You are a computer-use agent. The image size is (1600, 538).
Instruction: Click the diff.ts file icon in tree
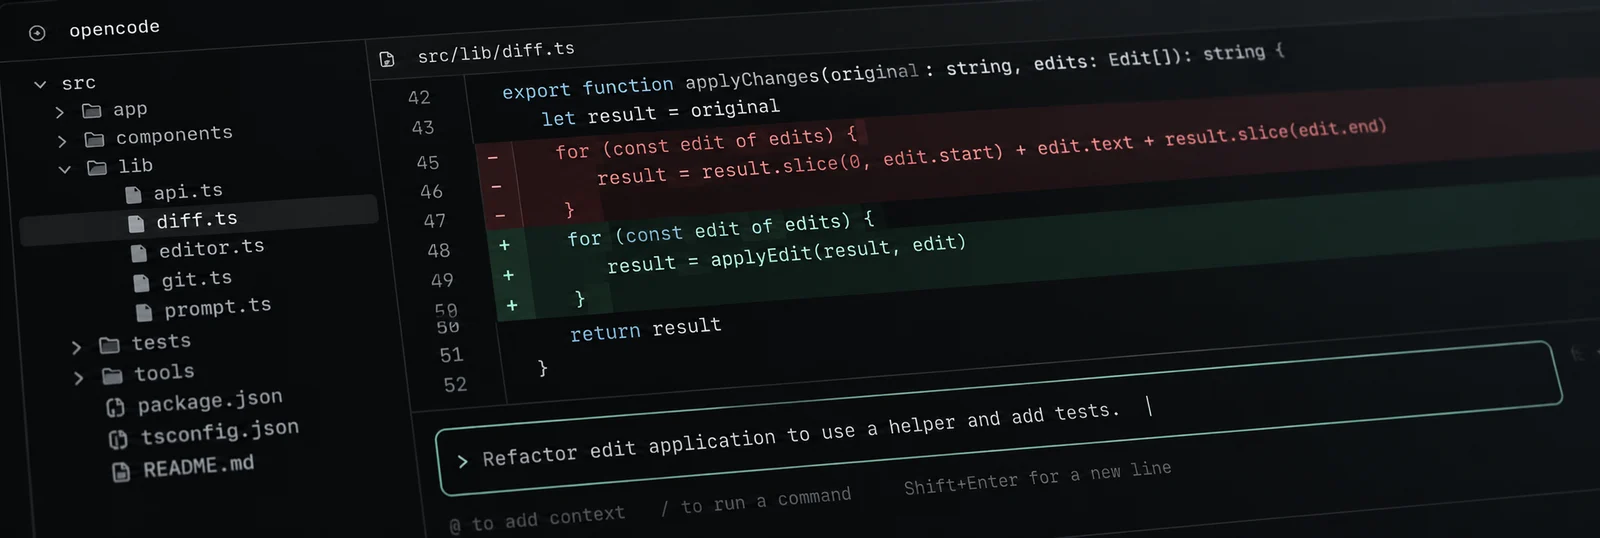tap(136, 223)
